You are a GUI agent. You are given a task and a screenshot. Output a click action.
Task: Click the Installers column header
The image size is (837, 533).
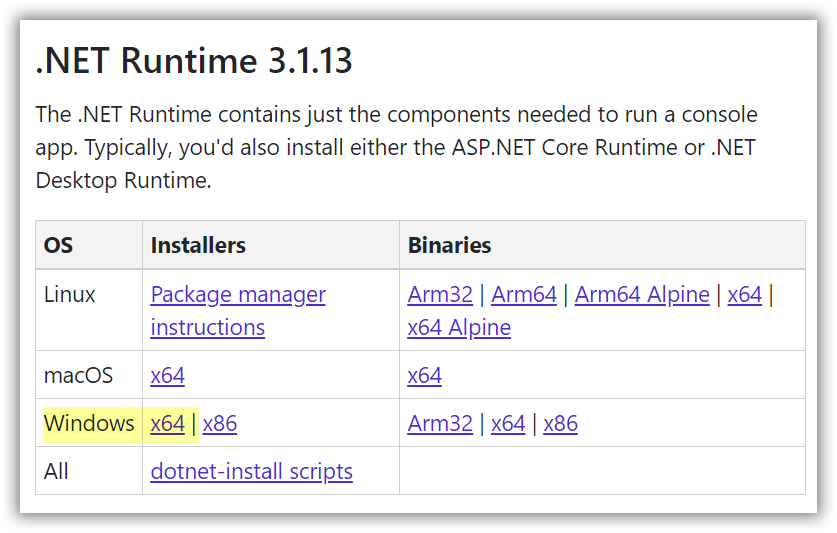tap(198, 245)
